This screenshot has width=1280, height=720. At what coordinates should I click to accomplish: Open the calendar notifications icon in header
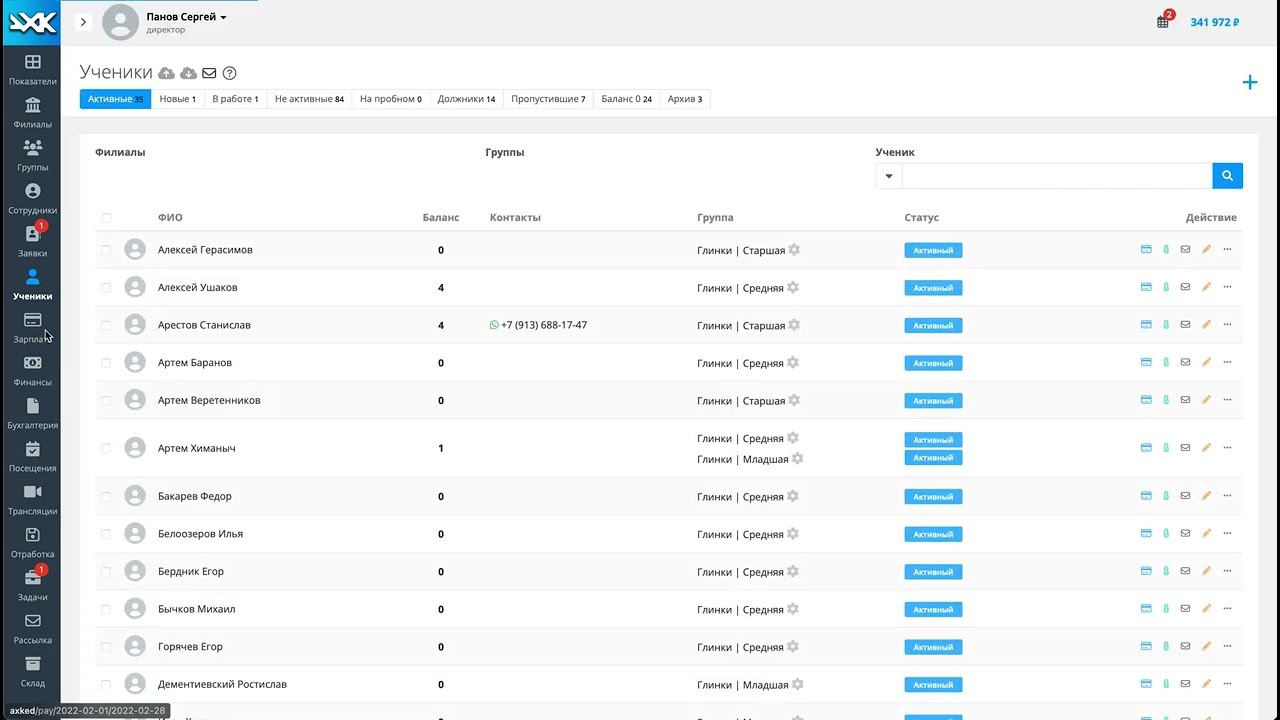[x=1163, y=22]
